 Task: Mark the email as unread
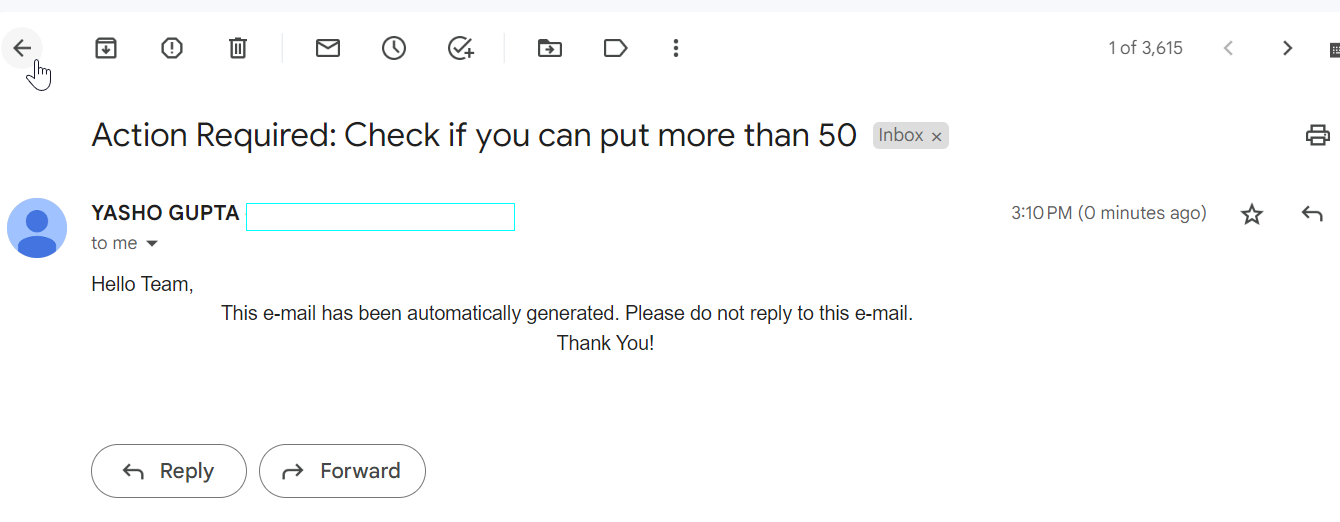tap(328, 48)
